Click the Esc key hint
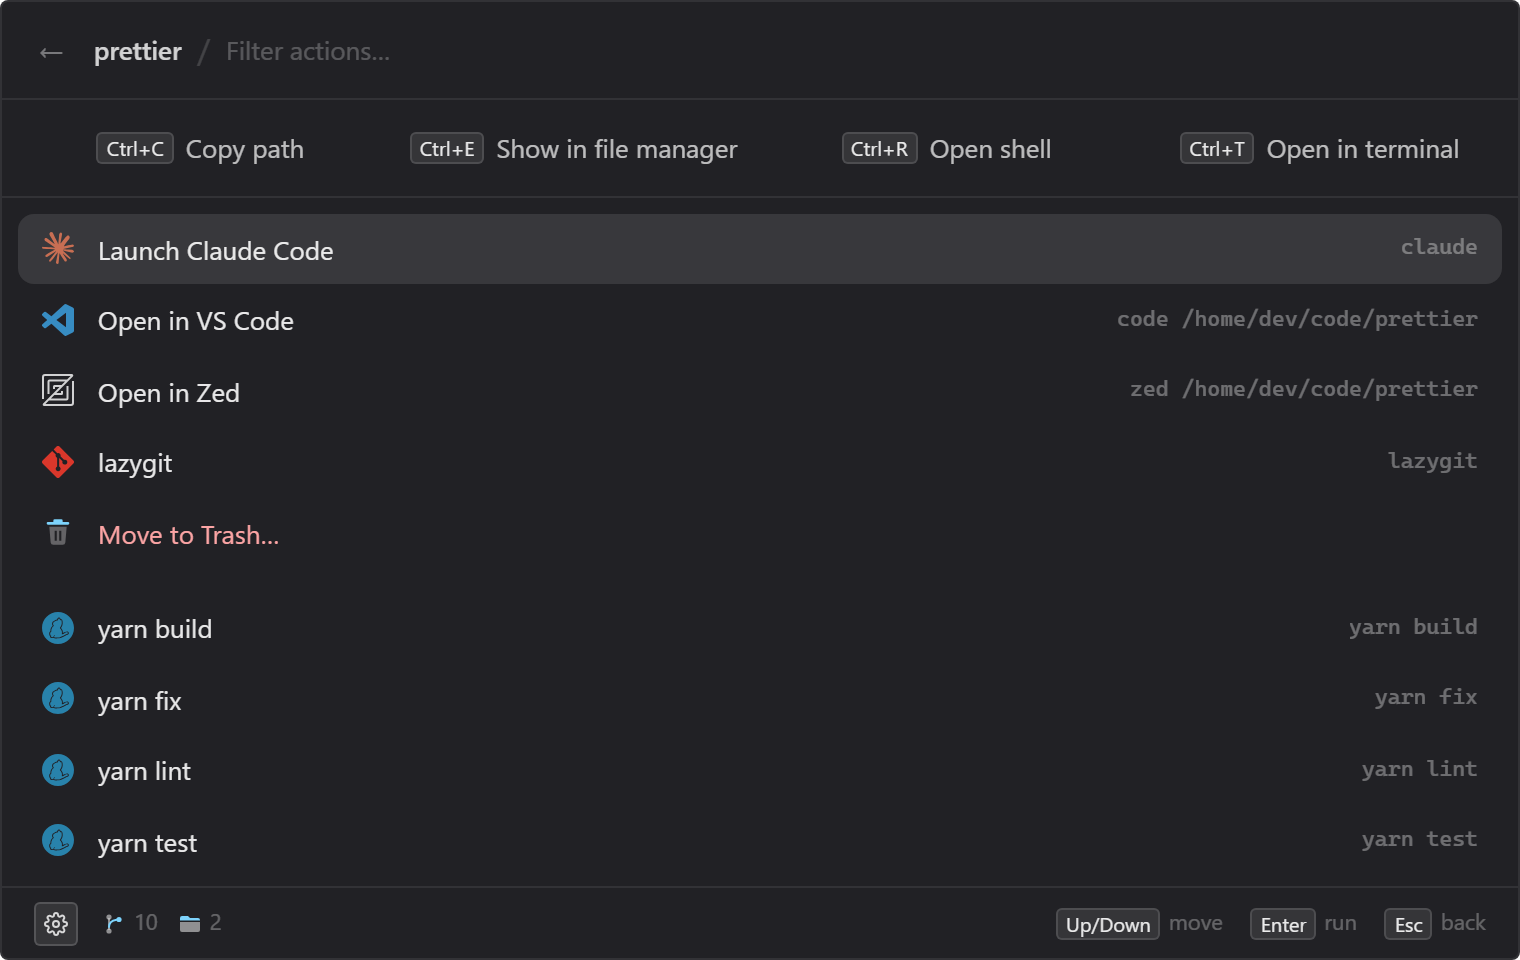The width and height of the screenshot is (1520, 960). pos(1408,924)
